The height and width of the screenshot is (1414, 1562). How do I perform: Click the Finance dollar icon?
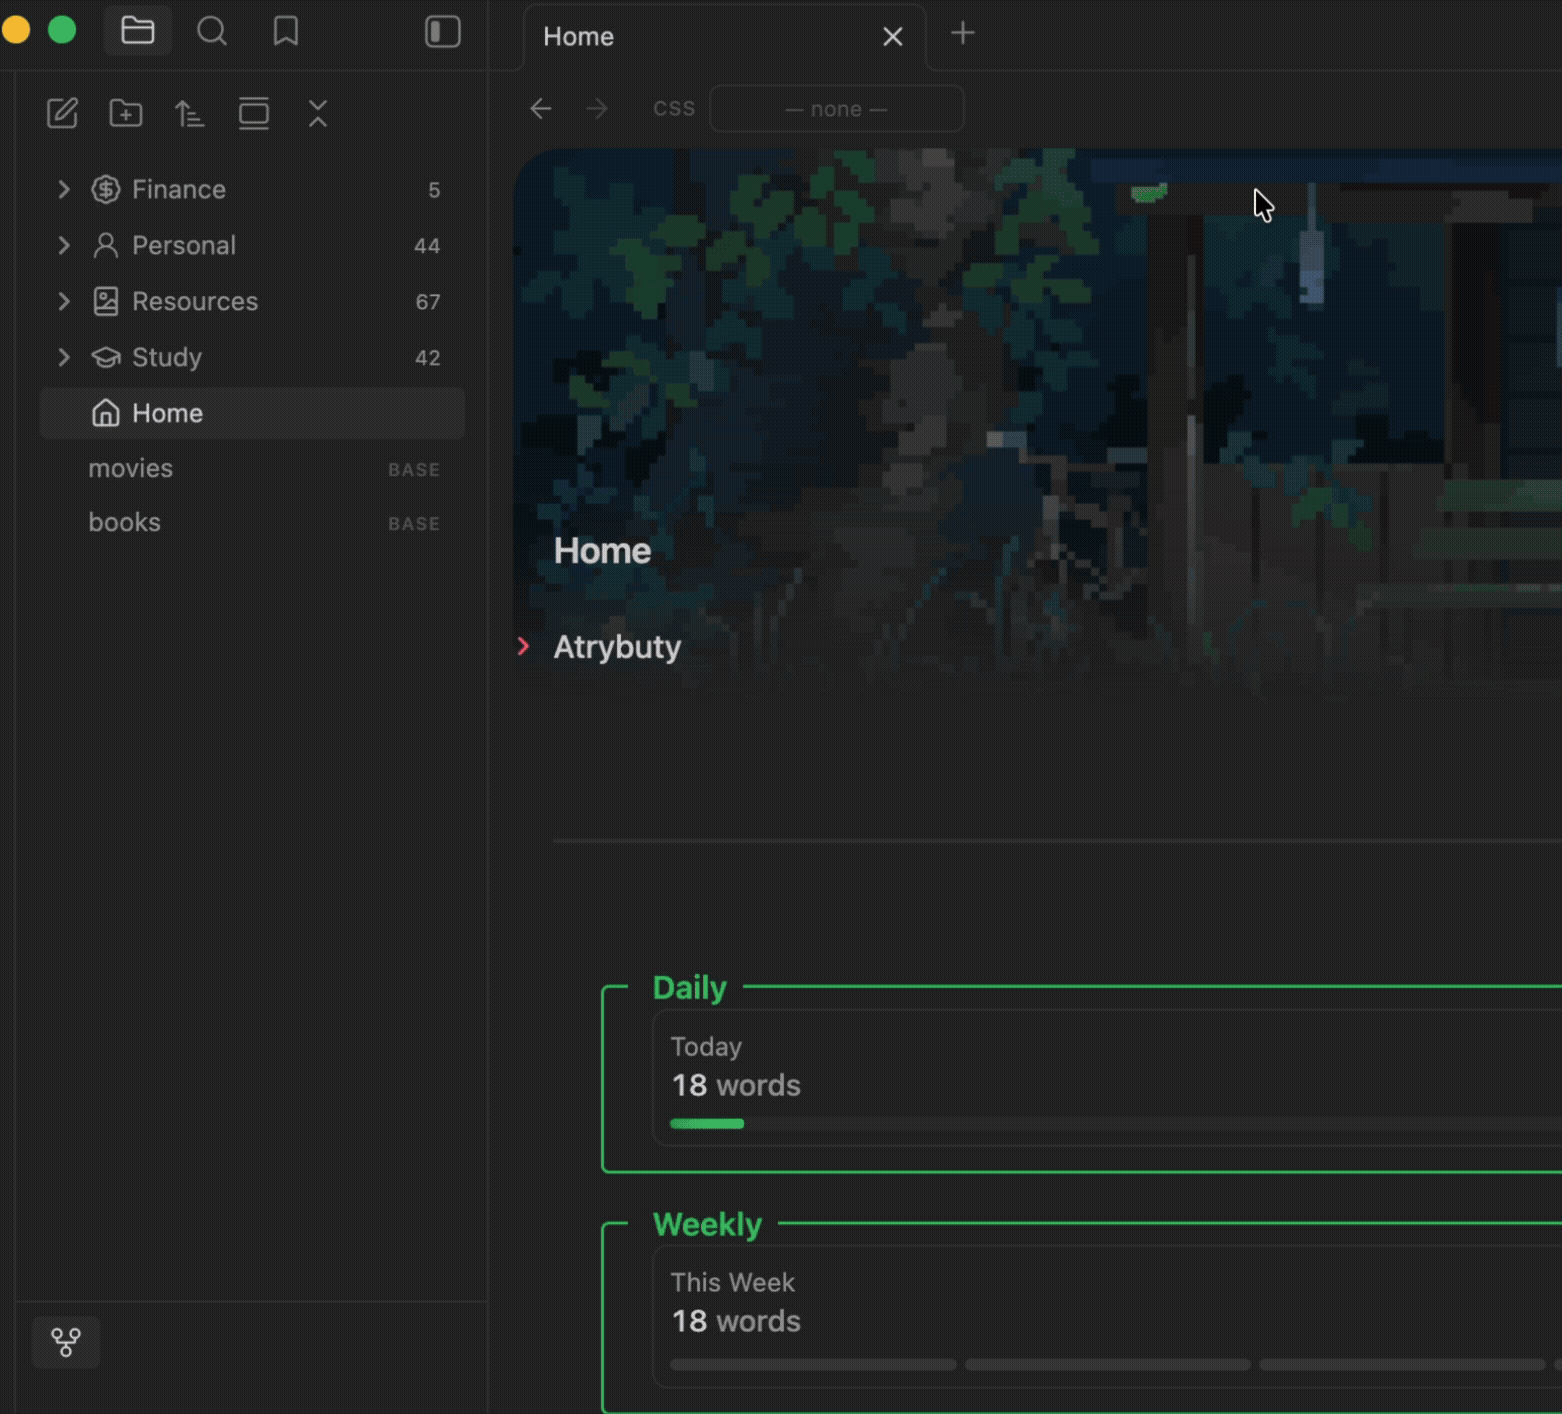coord(106,189)
